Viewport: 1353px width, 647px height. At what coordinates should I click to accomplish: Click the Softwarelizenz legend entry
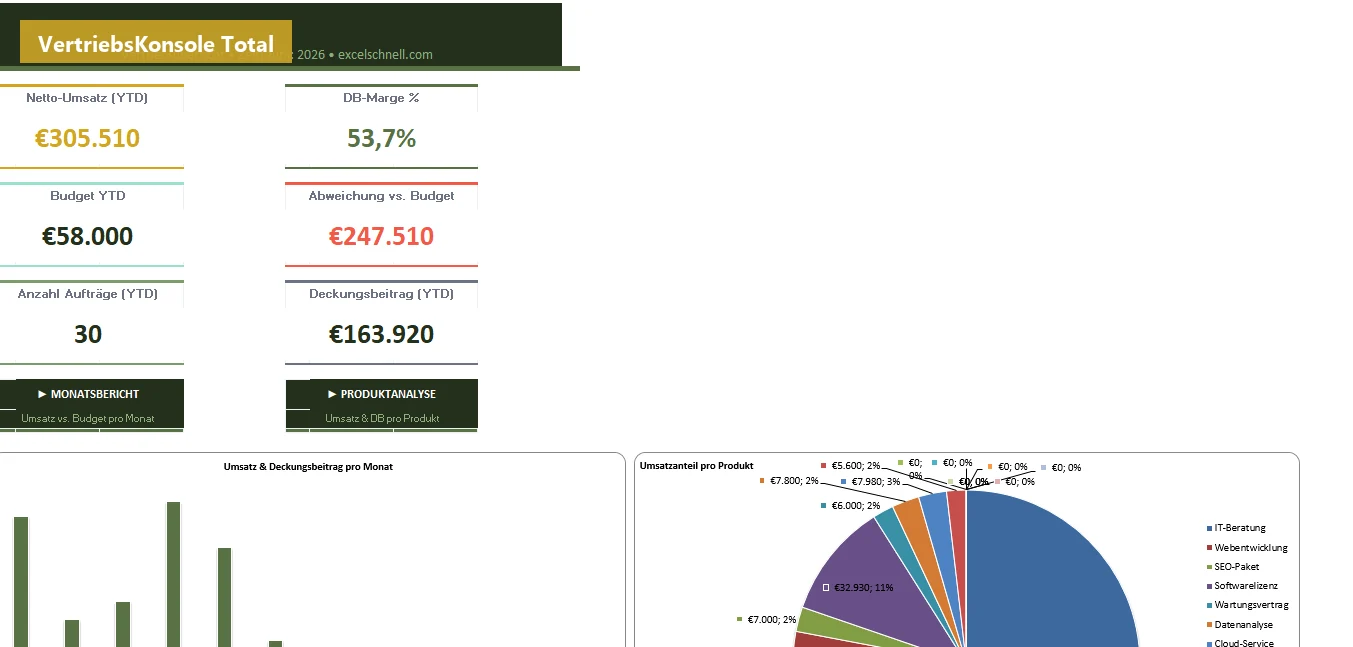coord(1242,586)
